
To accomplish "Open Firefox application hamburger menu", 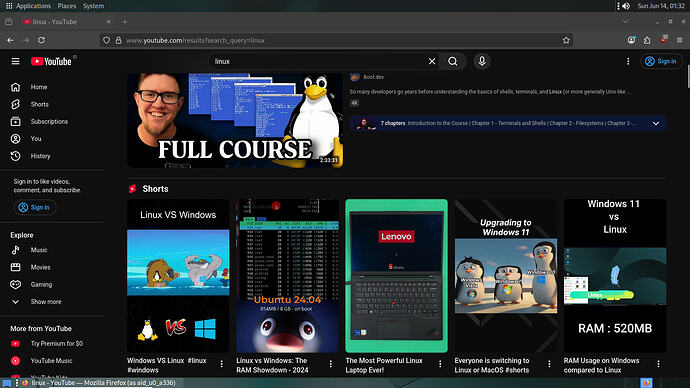I will (x=679, y=40).
